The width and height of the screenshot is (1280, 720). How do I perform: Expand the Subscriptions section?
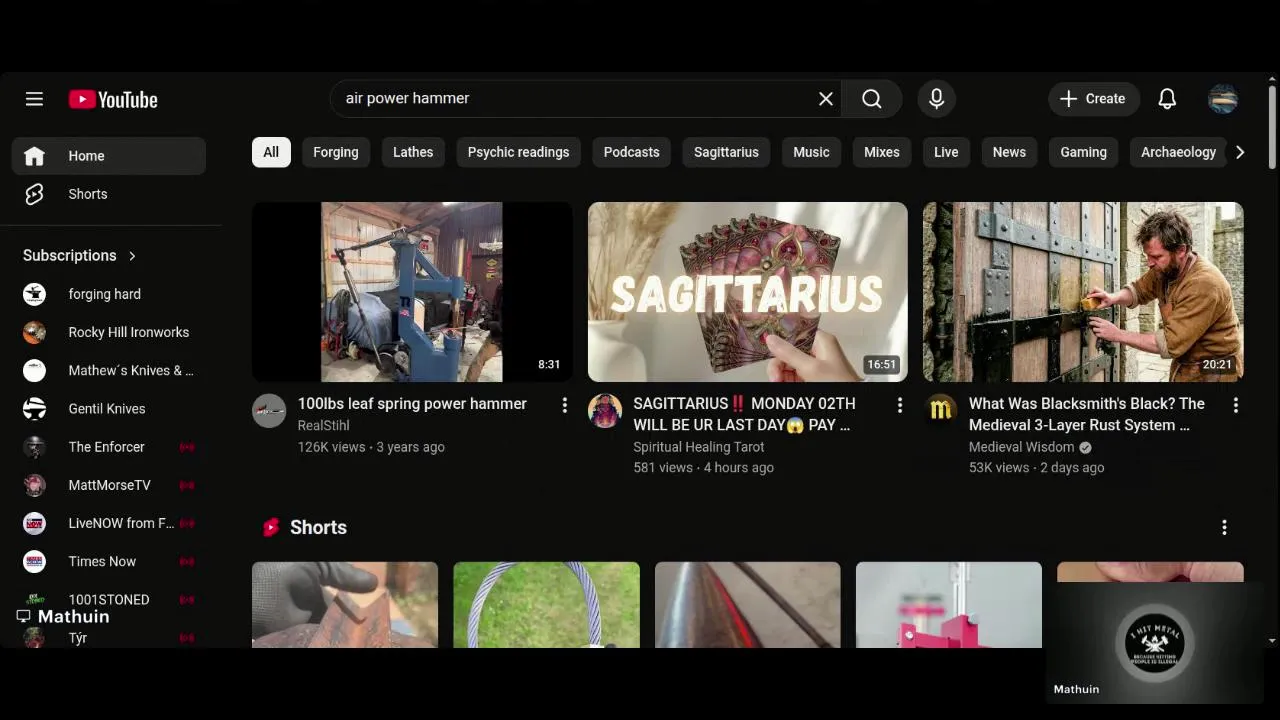[80, 256]
